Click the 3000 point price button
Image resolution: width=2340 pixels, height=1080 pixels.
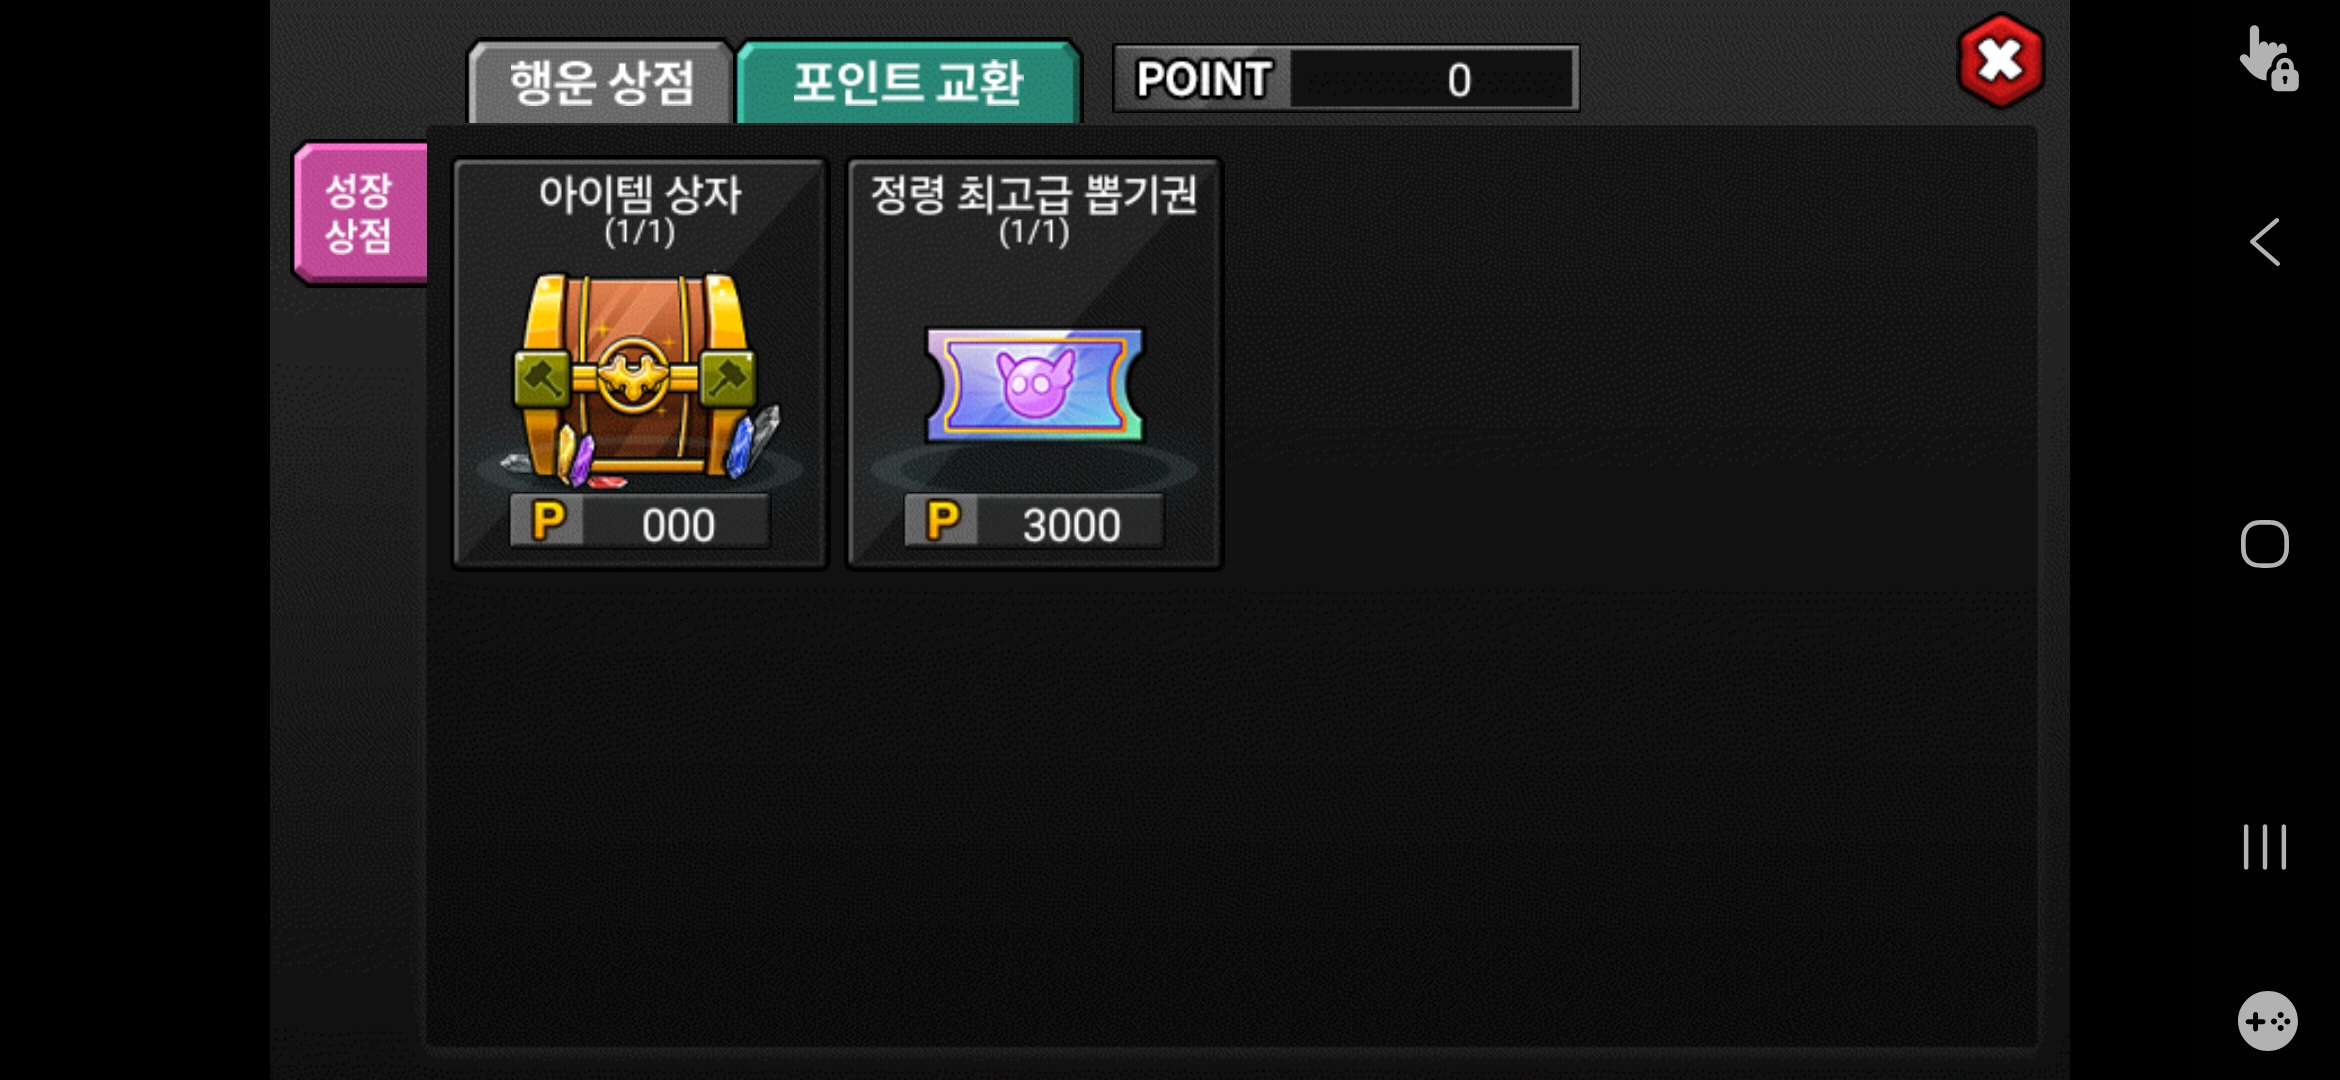click(x=1034, y=521)
